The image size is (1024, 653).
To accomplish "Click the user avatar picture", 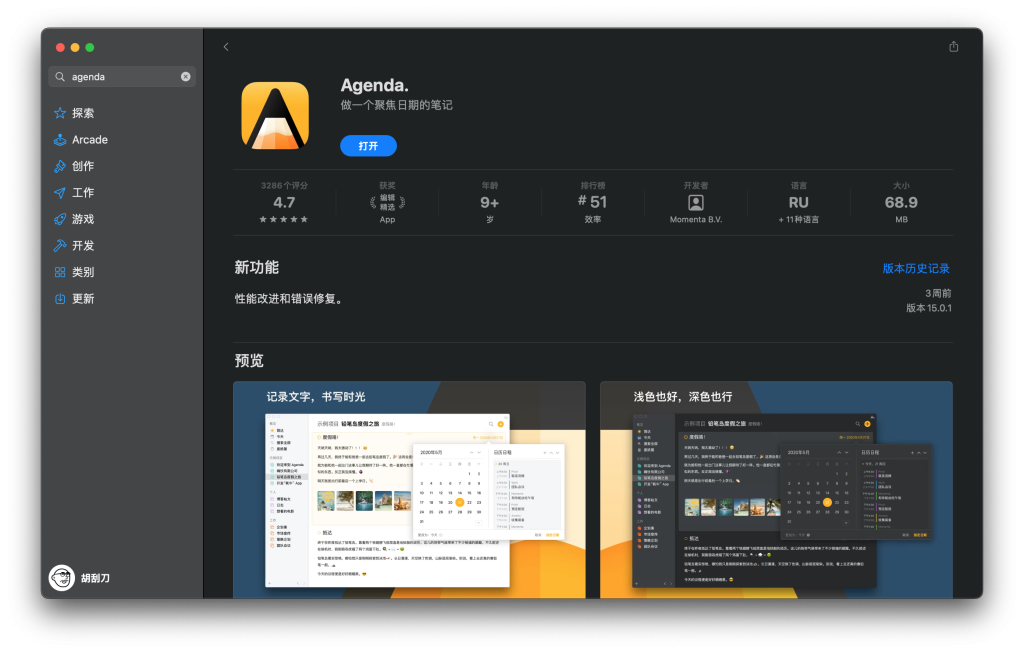I will pyautogui.click(x=62, y=578).
